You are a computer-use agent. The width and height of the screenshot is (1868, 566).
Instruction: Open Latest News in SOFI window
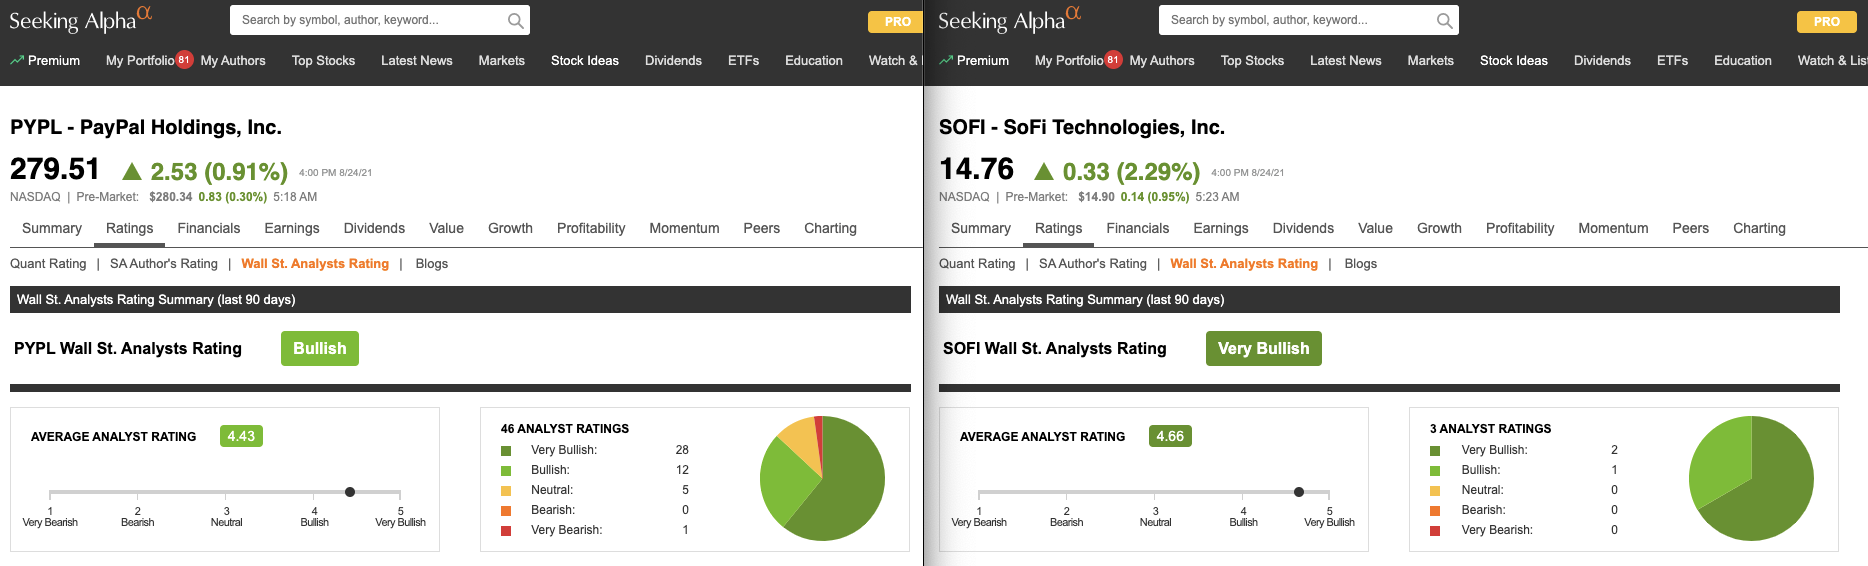[x=1346, y=60]
